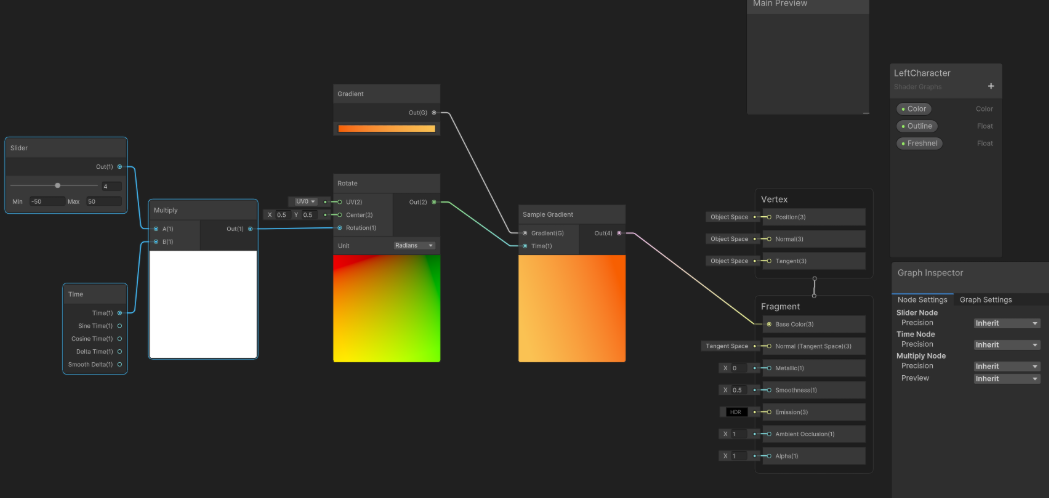
Task: Click the Rotate Center Y field
Action: [309, 215]
